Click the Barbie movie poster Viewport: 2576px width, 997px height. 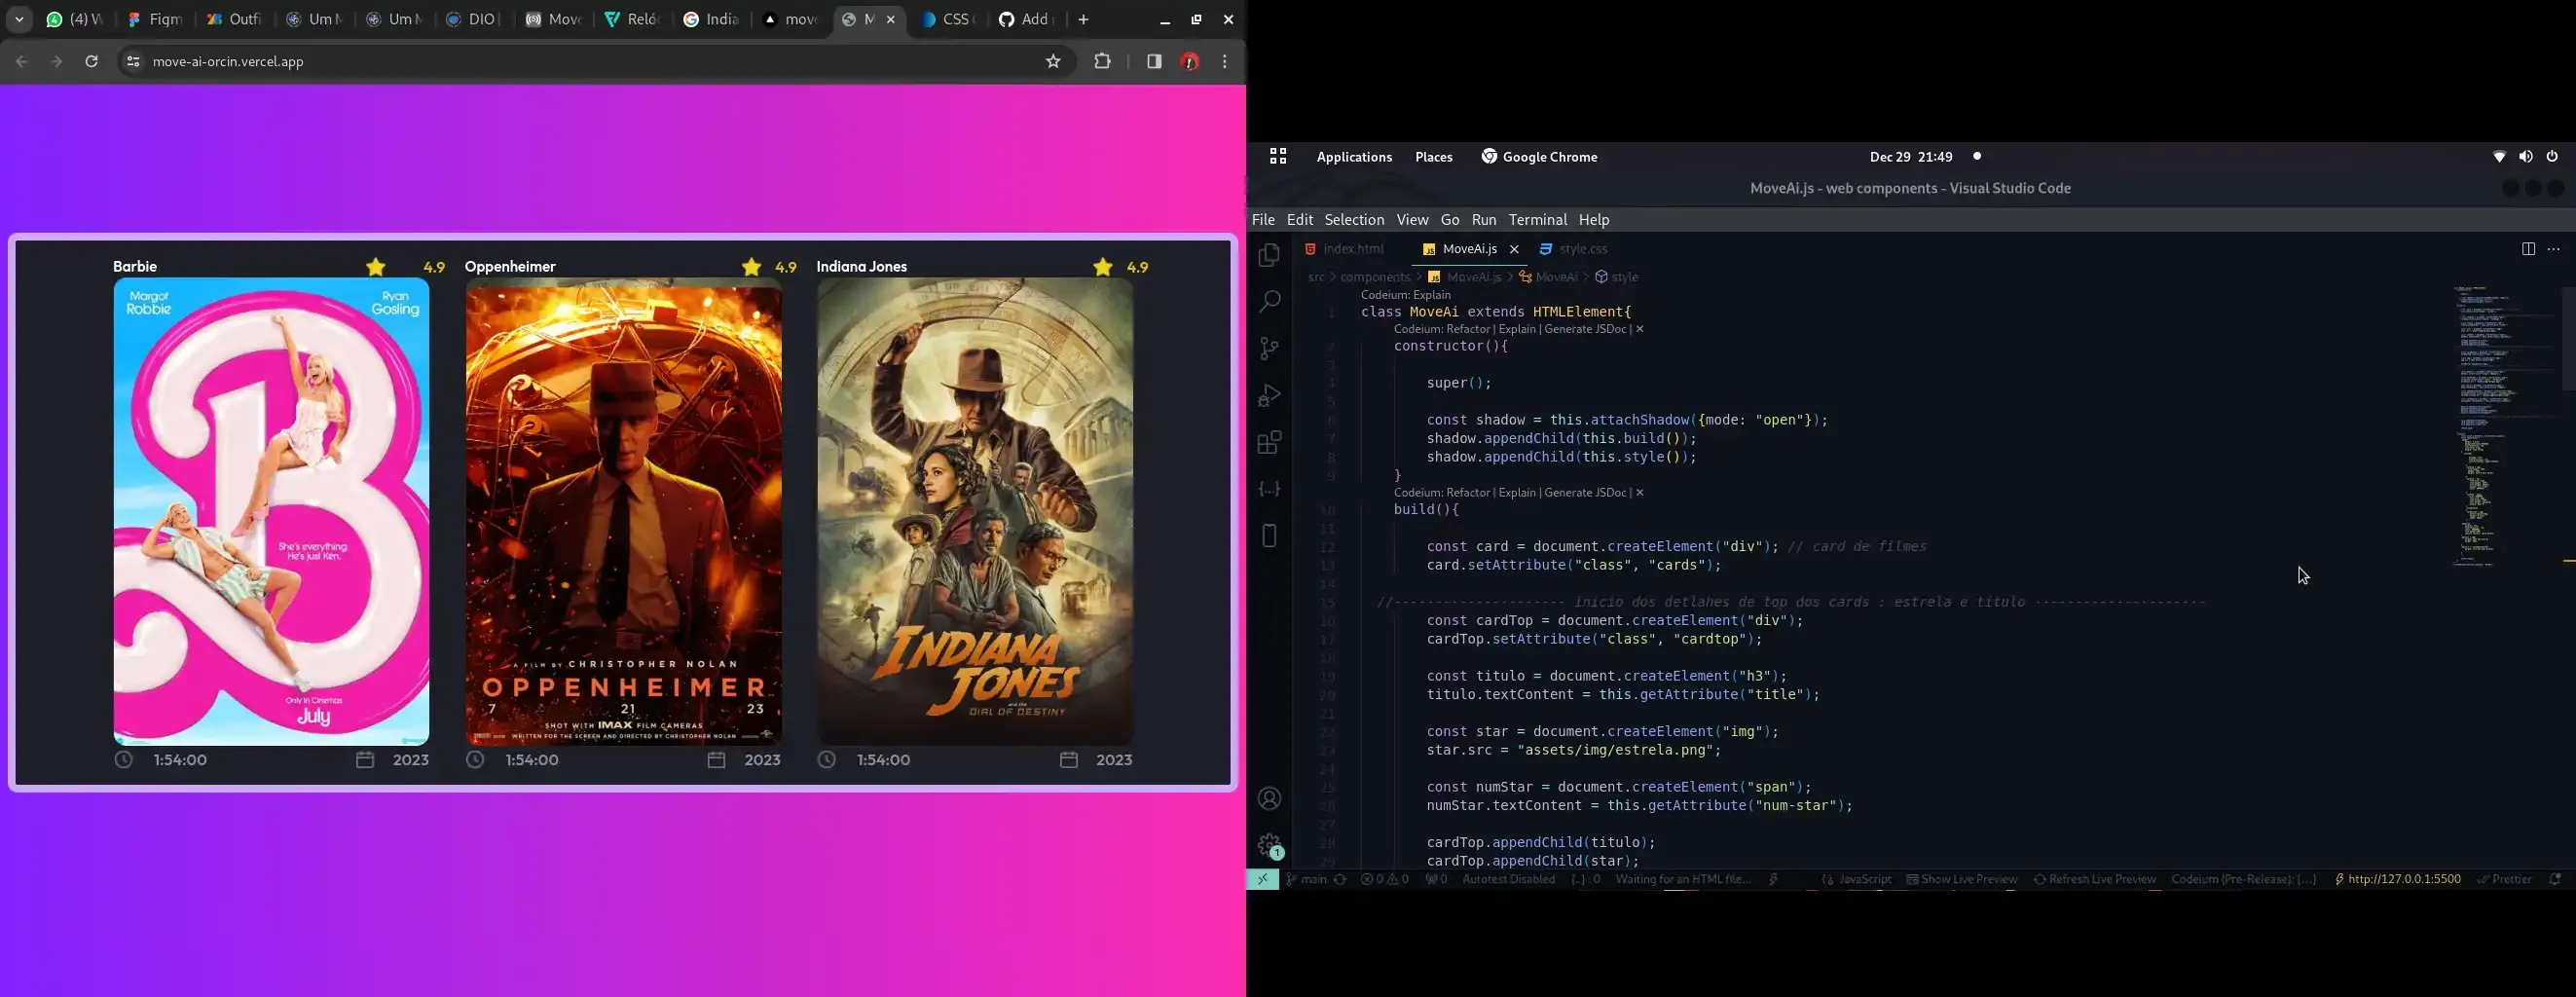(x=271, y=511)
